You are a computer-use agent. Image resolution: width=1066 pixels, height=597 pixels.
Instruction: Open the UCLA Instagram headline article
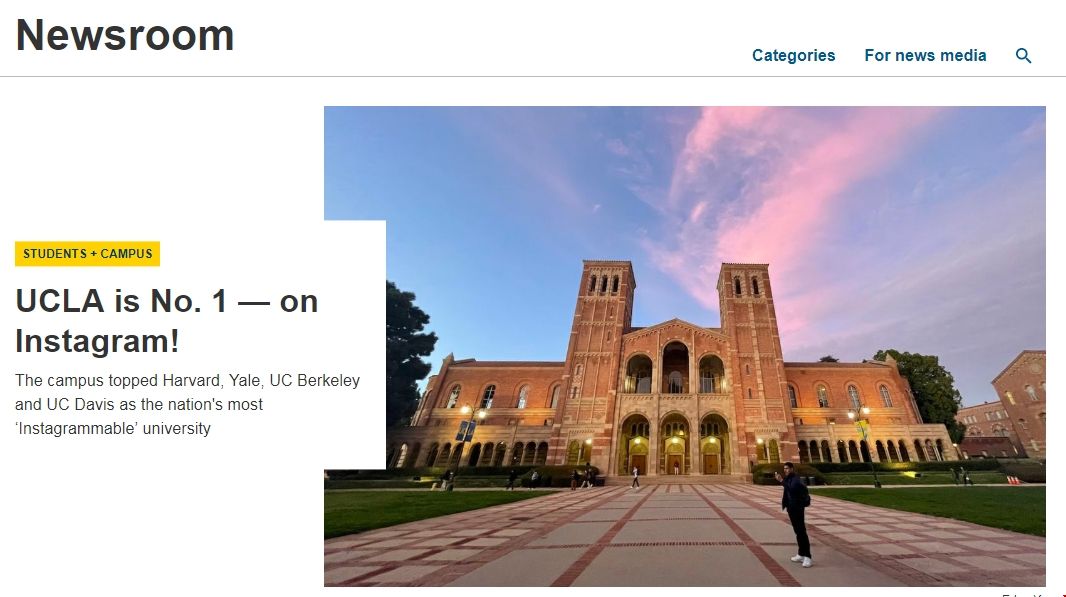pos(166,322)
